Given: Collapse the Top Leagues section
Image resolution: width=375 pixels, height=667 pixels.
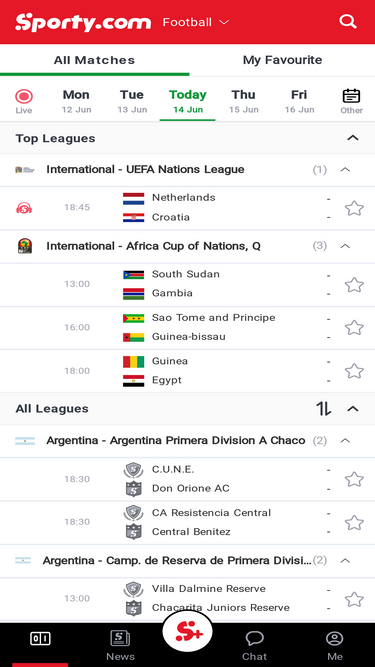Looking at the screenshot, I should point(352,138).
